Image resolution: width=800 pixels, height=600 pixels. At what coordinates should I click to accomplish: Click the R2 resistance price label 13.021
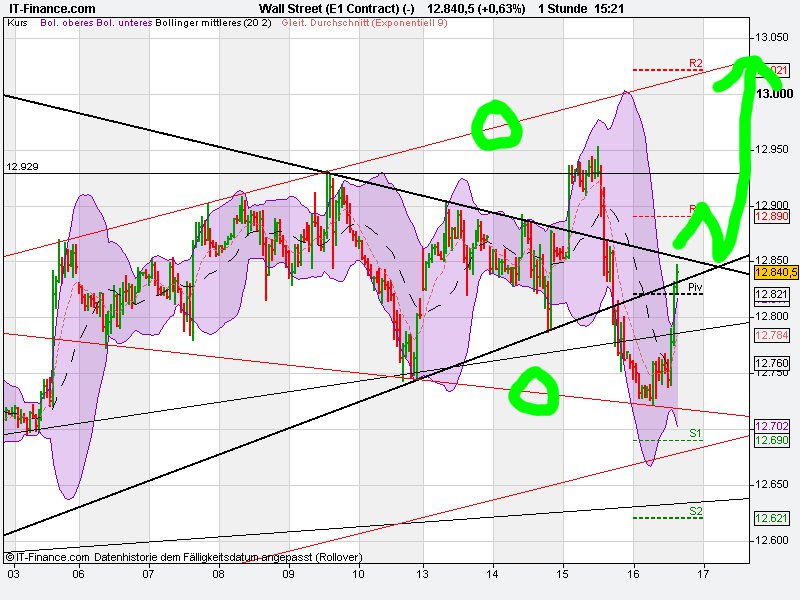tap(771, 69)
